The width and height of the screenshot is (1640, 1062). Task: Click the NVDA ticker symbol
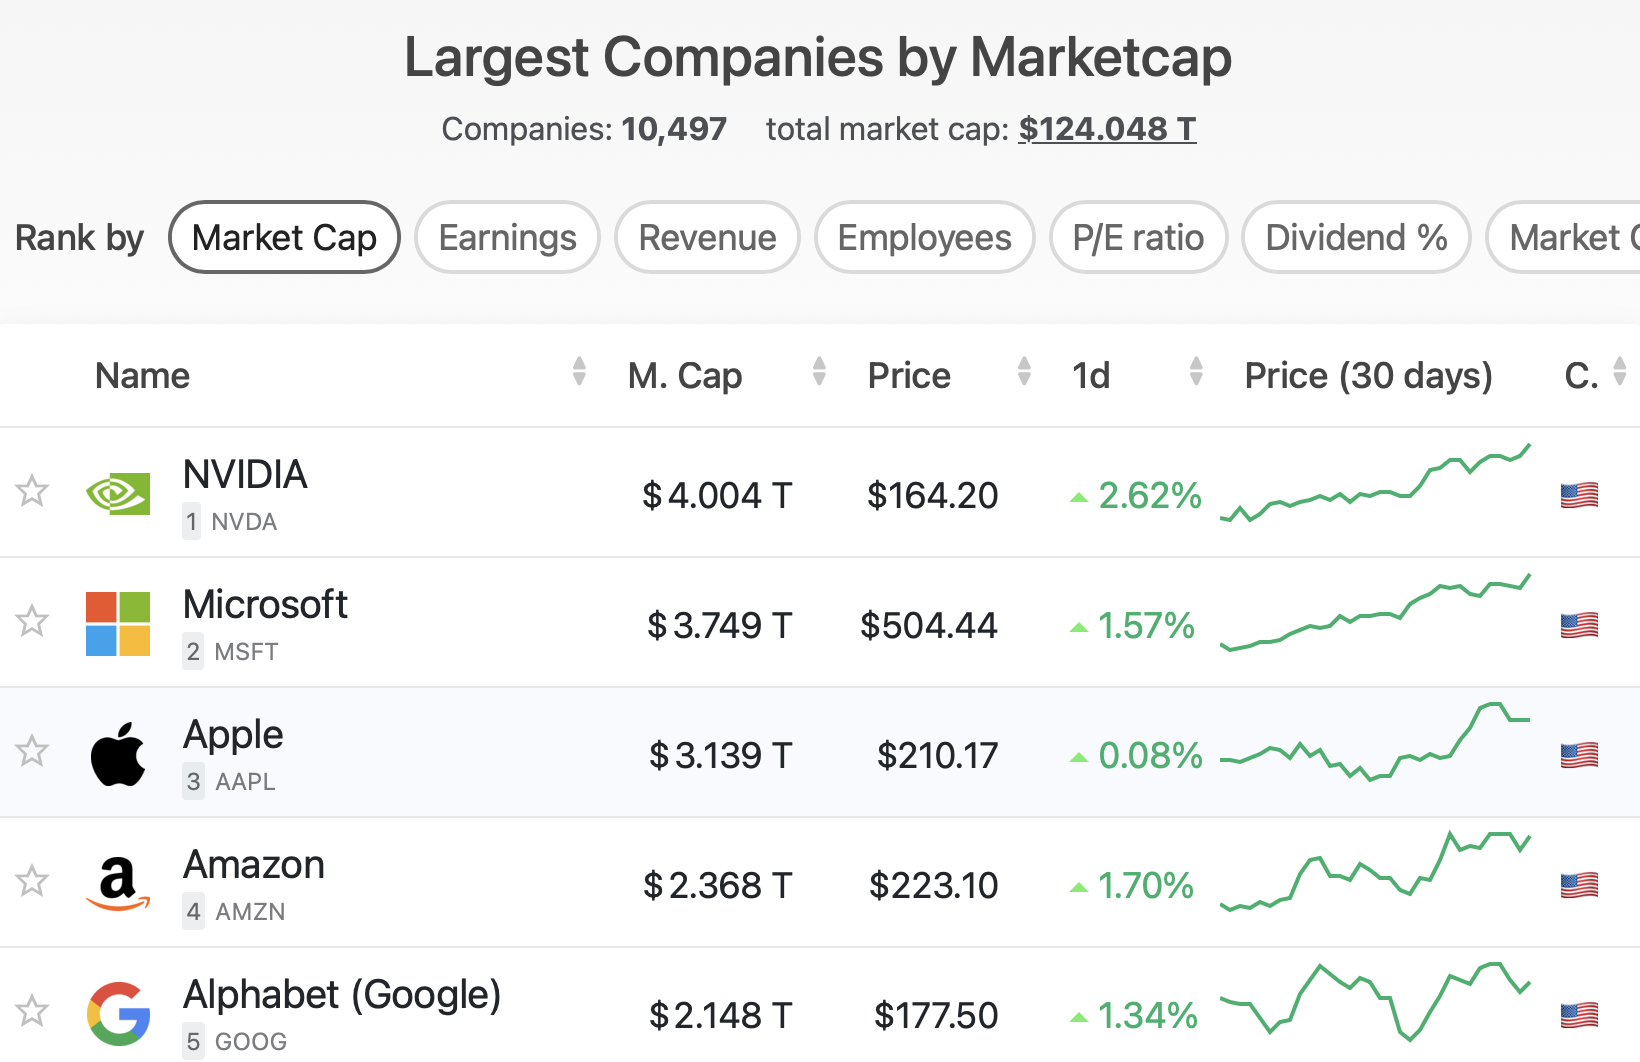point(244,522)
